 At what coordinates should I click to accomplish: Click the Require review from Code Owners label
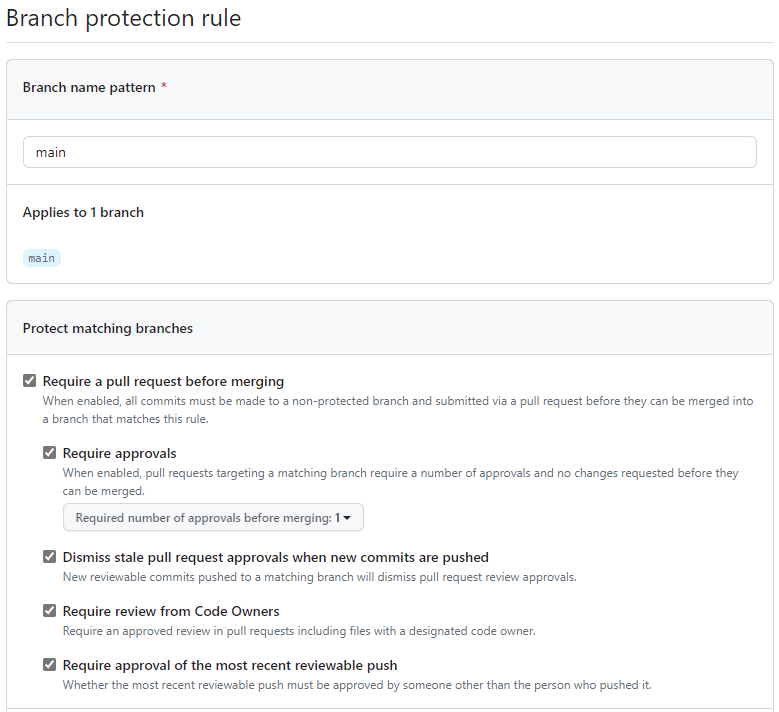click(x=171, y=611)
